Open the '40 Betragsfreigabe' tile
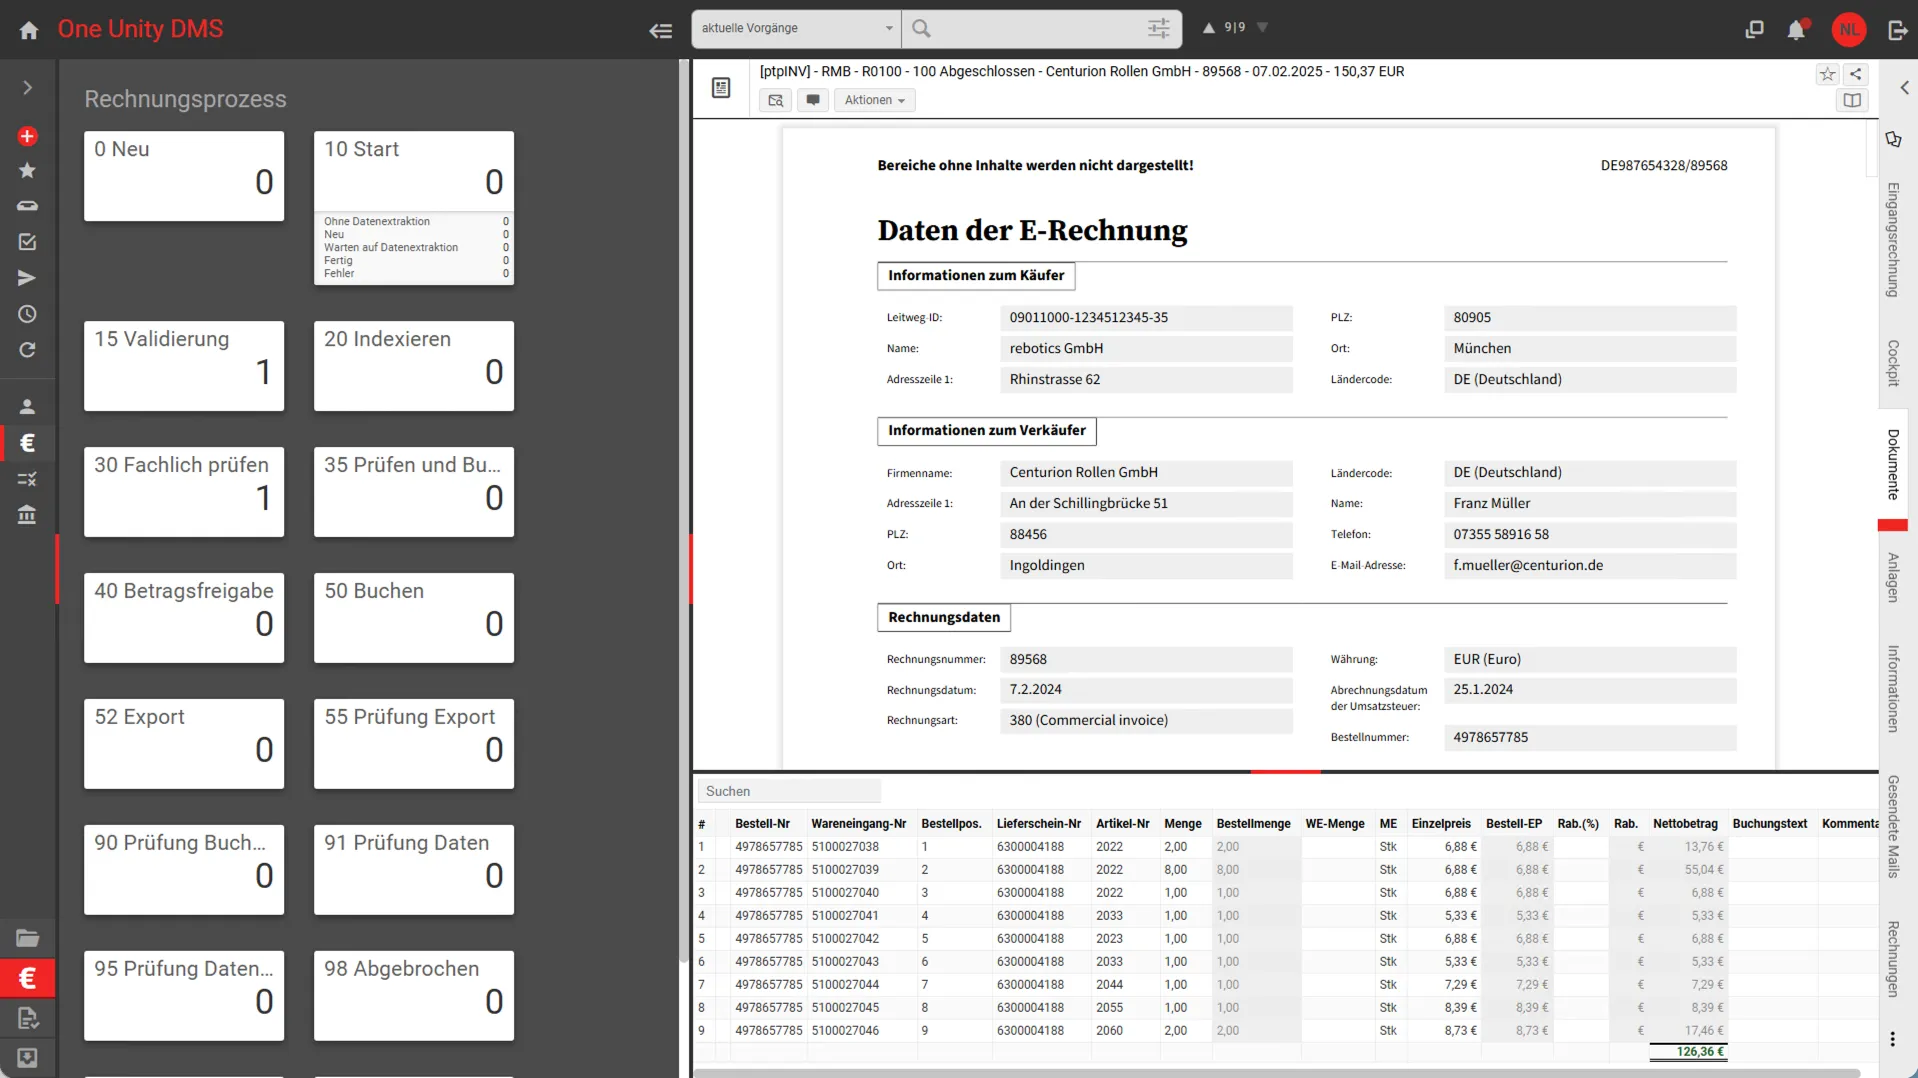 click(x=184, y=618)
